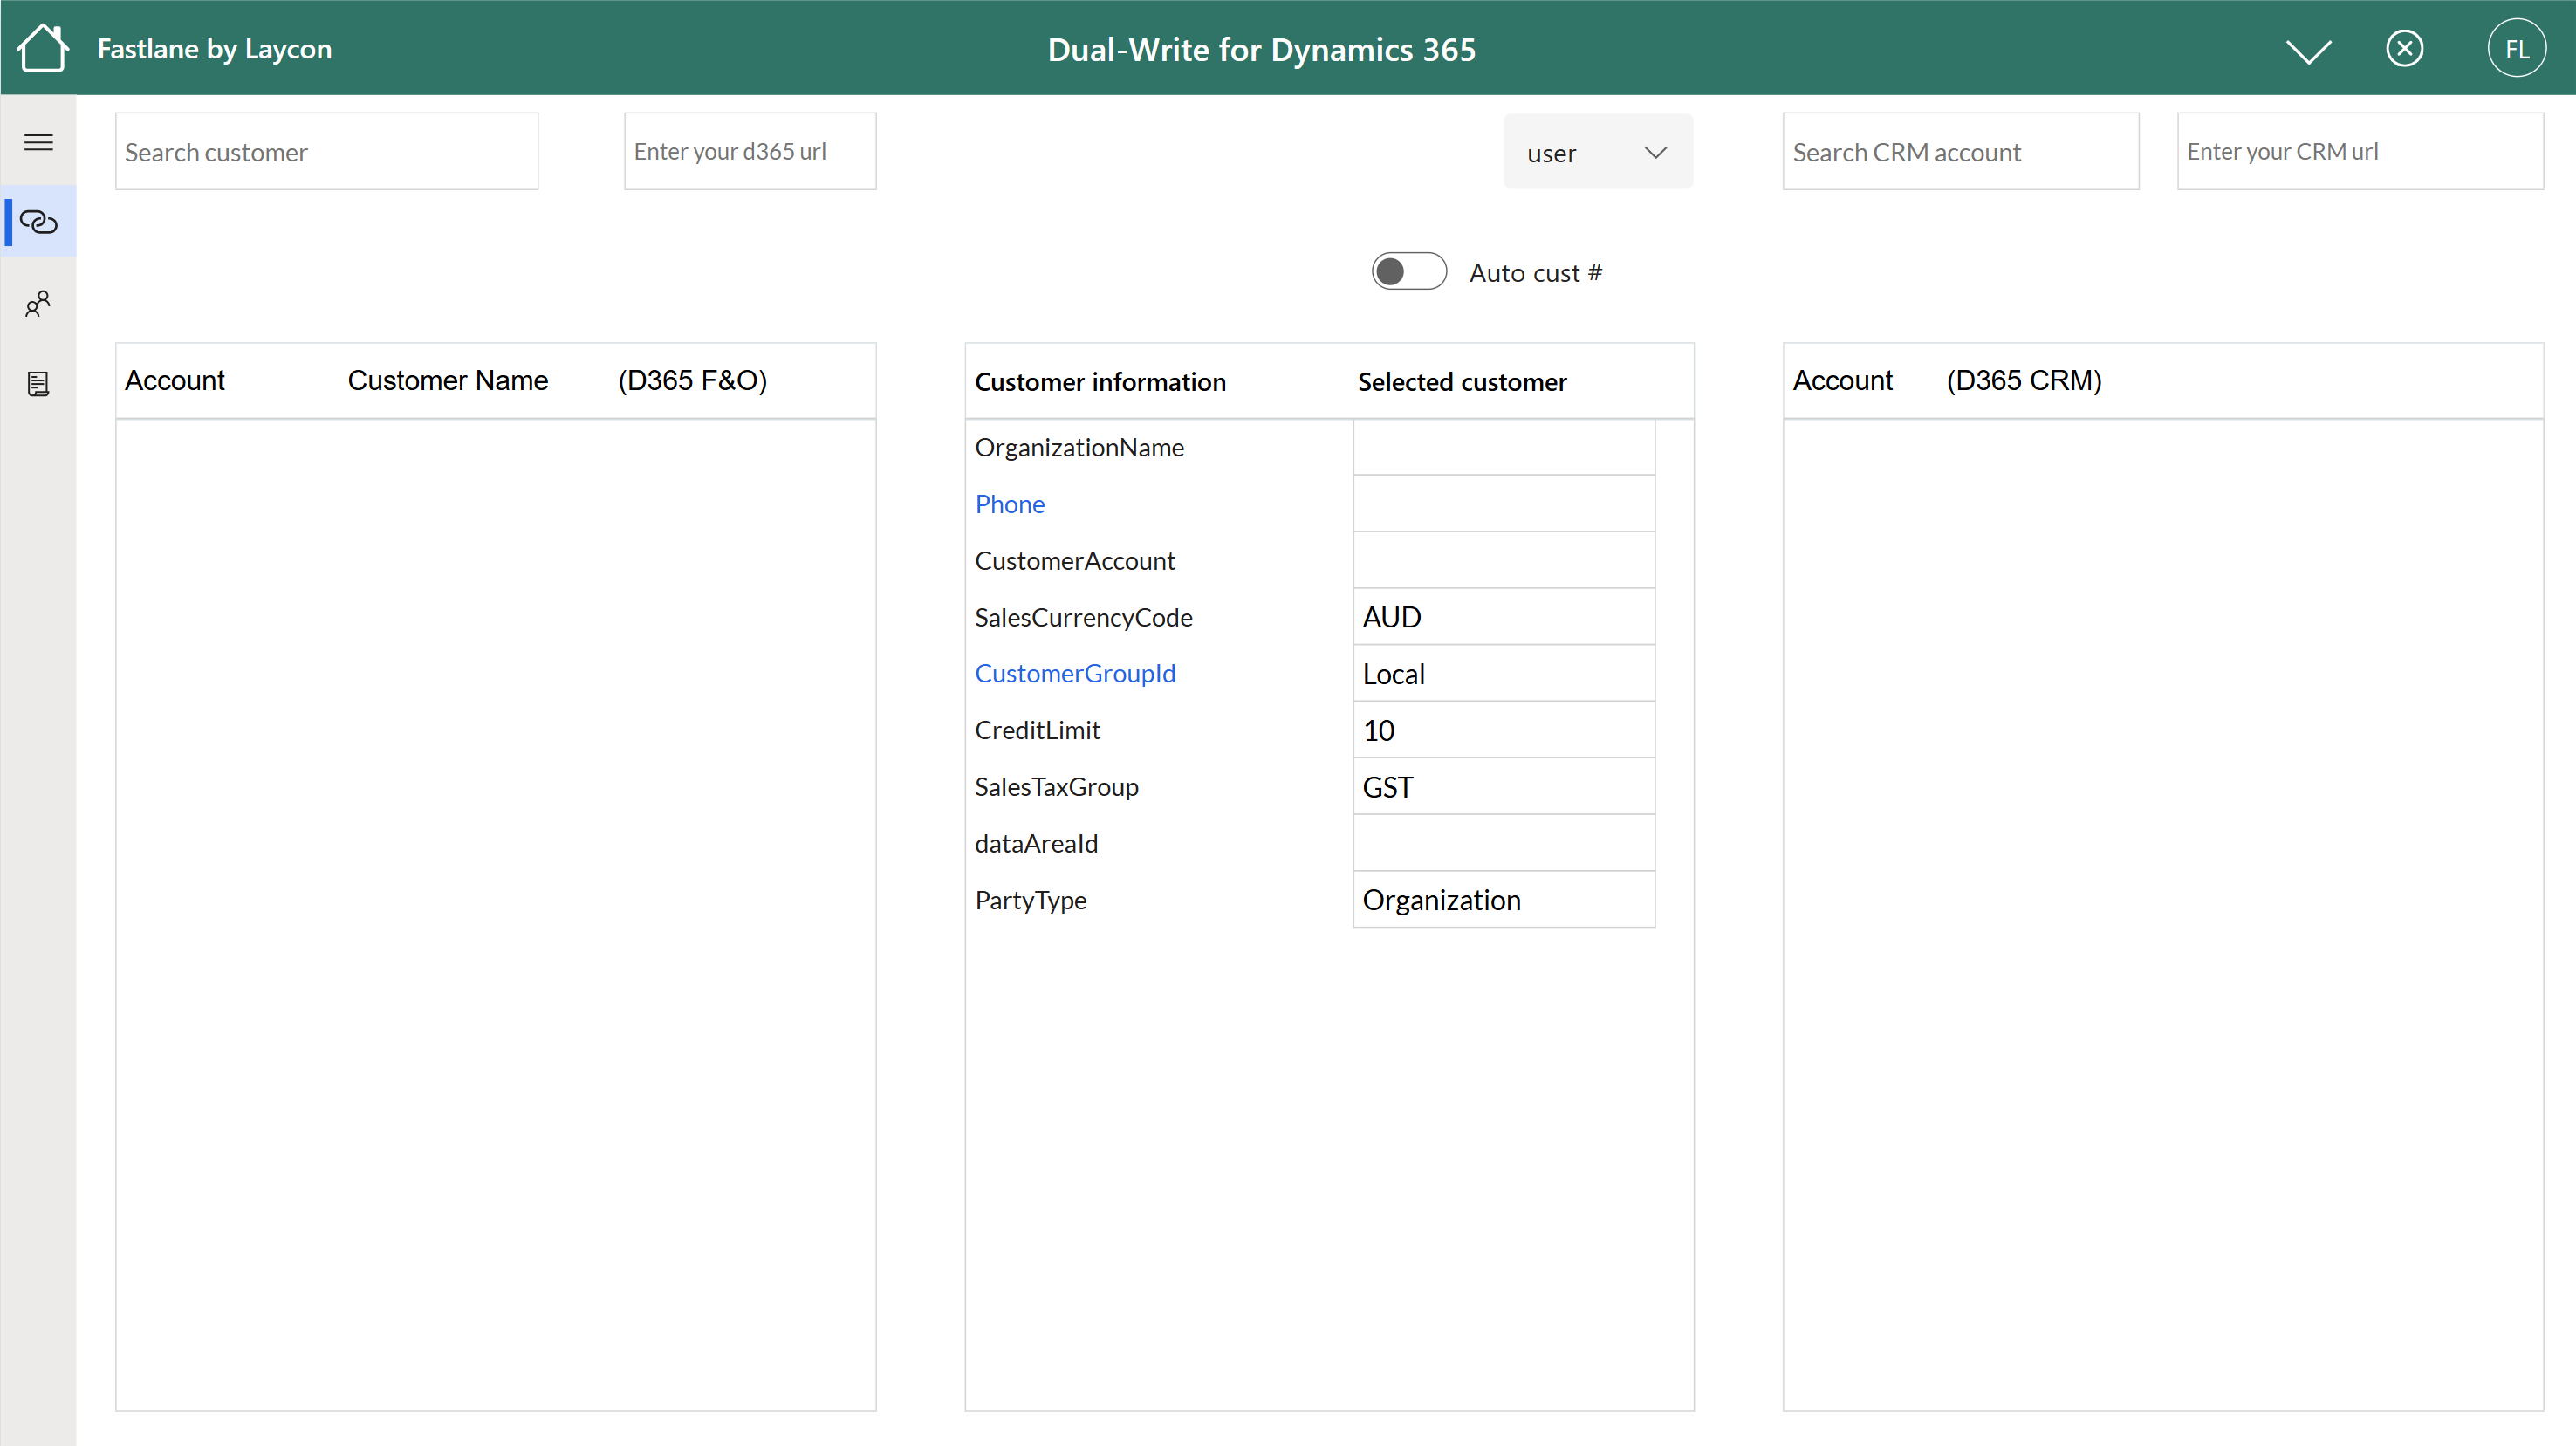The width and height of the screenshot is (2576, 1446).
Task: Select the contacts icon in the sidebar
Action: click(38, 304)
